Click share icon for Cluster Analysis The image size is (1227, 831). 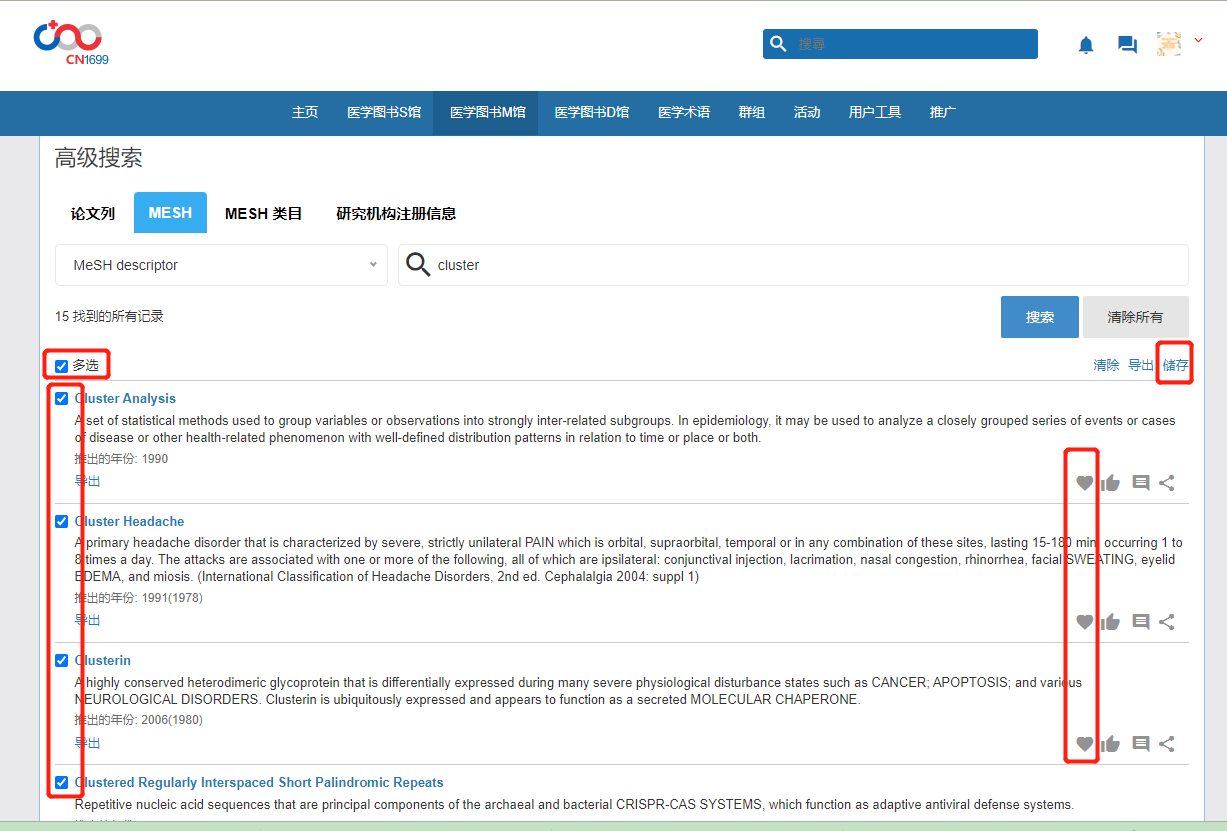pos(1167,483)
